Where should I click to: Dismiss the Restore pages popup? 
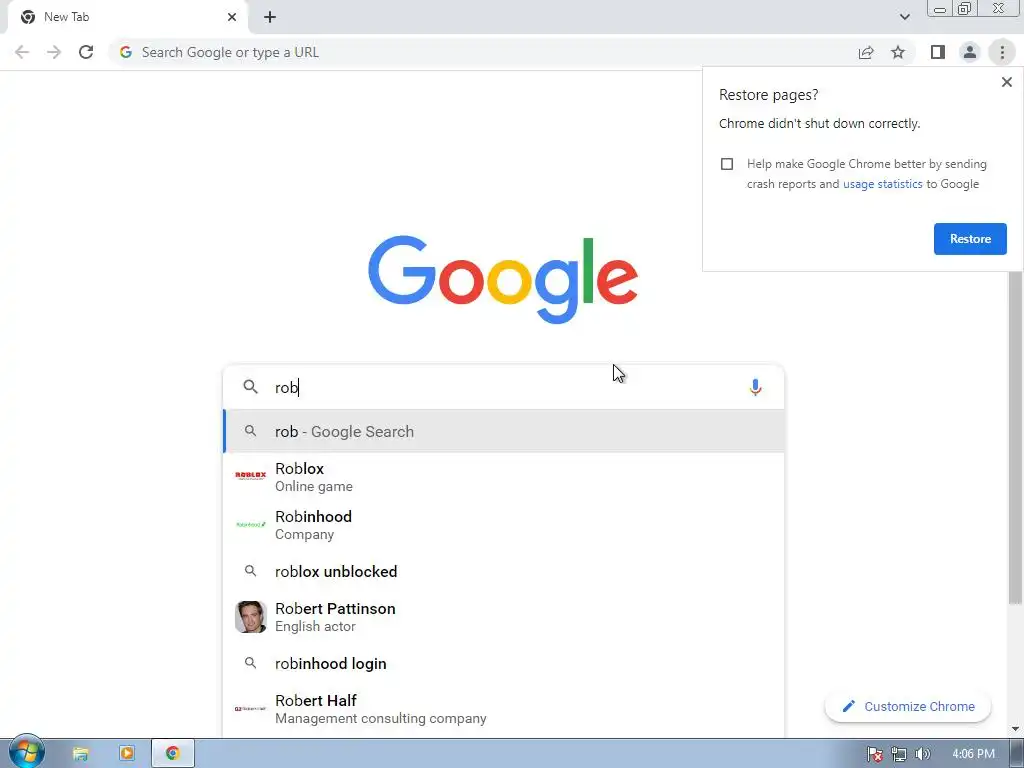point(1006,82)
